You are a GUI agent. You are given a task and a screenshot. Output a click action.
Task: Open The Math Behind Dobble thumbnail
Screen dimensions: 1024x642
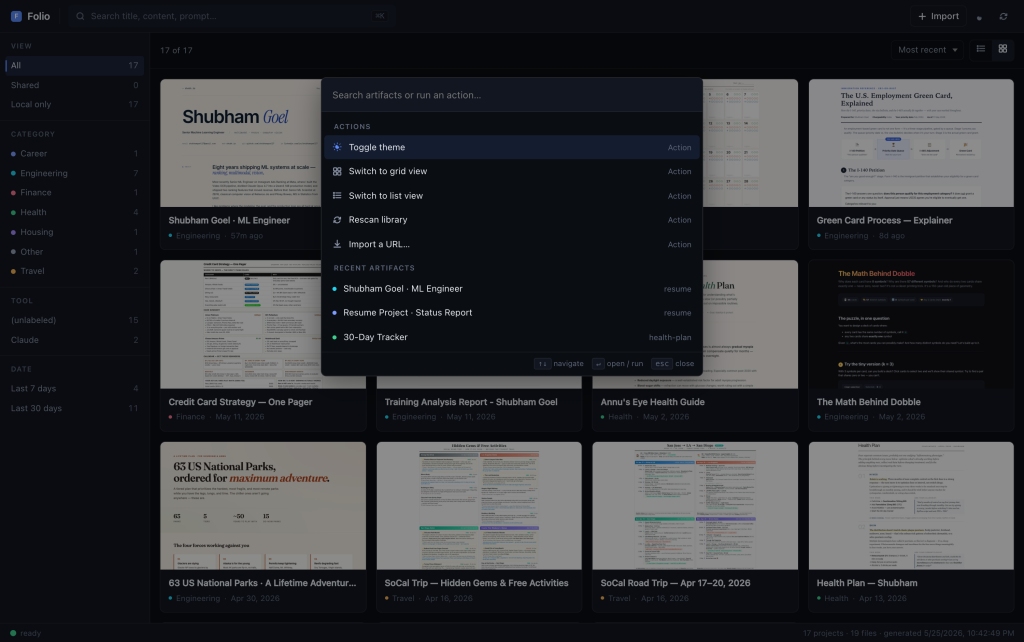tap(911, 325)
